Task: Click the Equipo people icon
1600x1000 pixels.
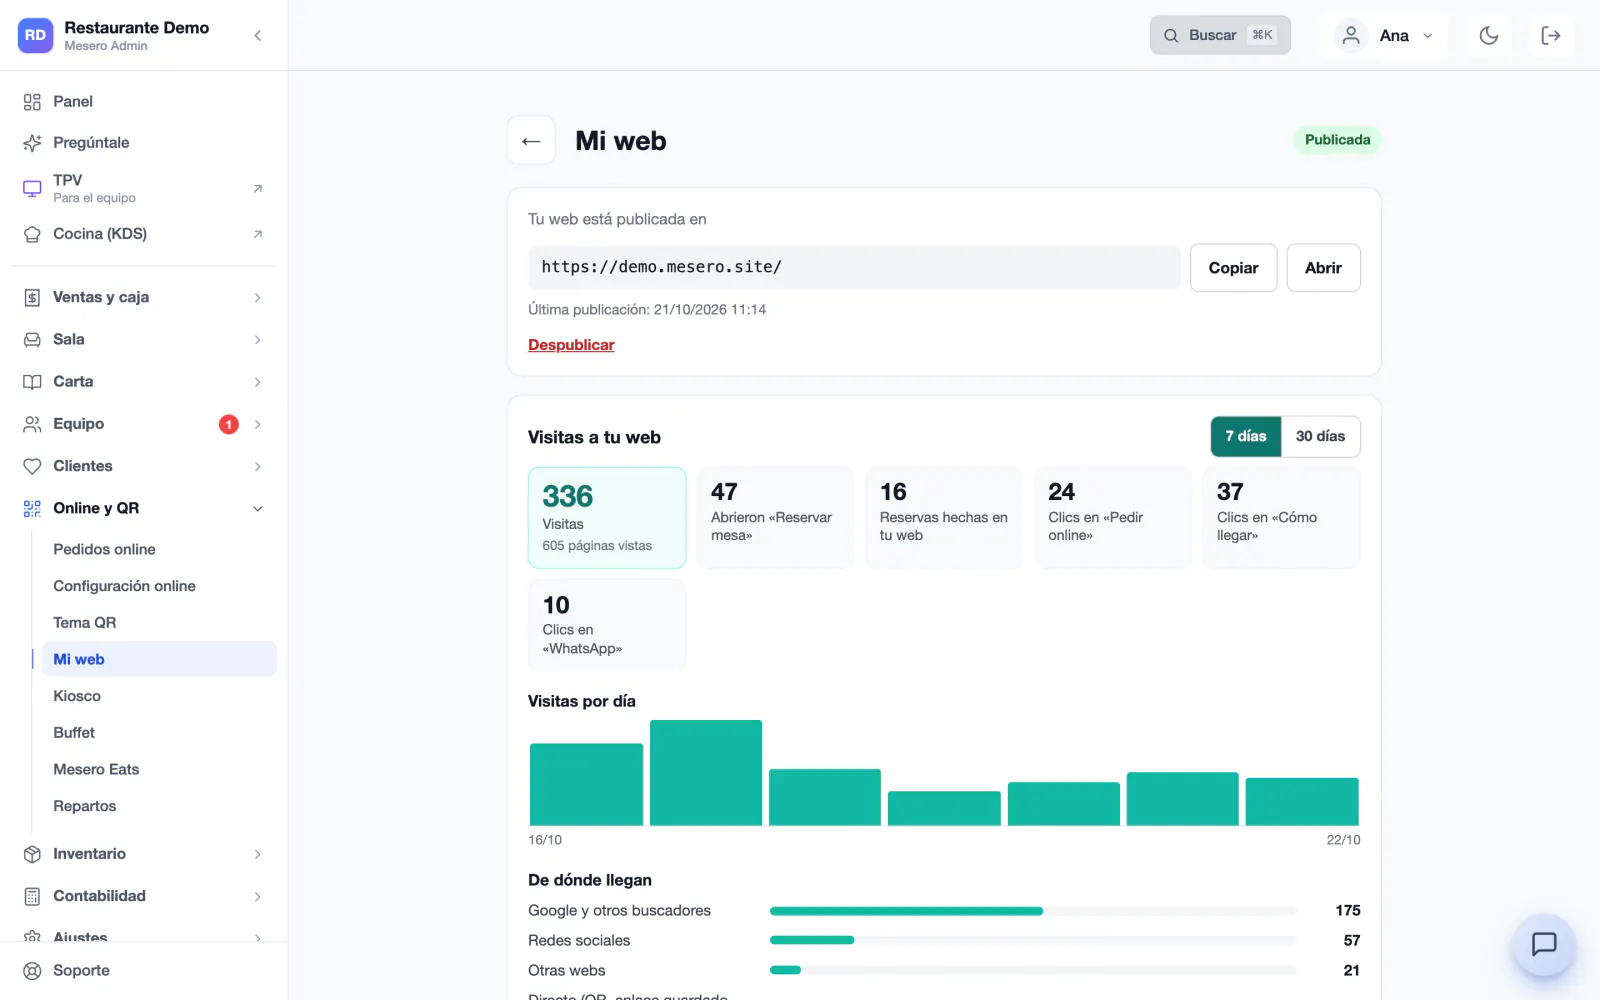Action: [x=32, y=424]
